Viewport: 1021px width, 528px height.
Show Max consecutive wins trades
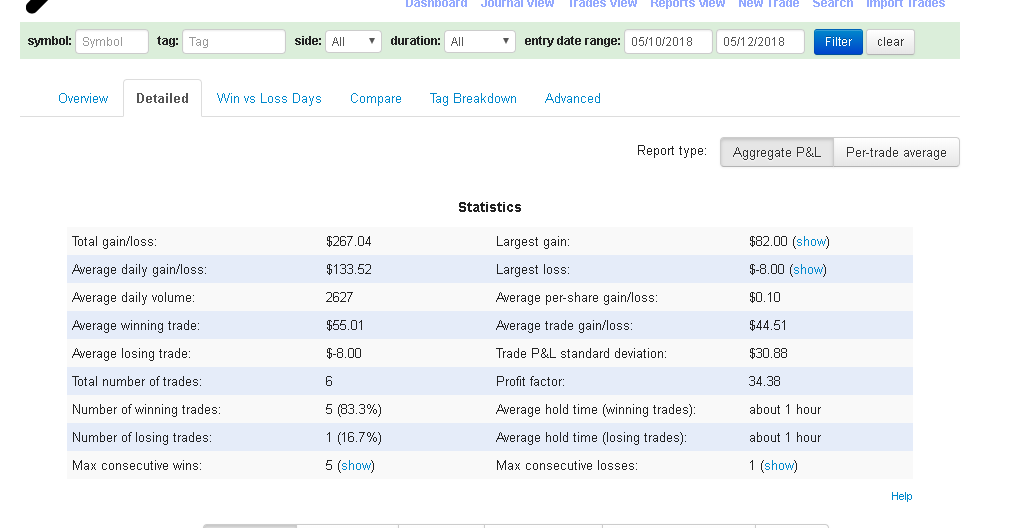(x=356, y=465)
